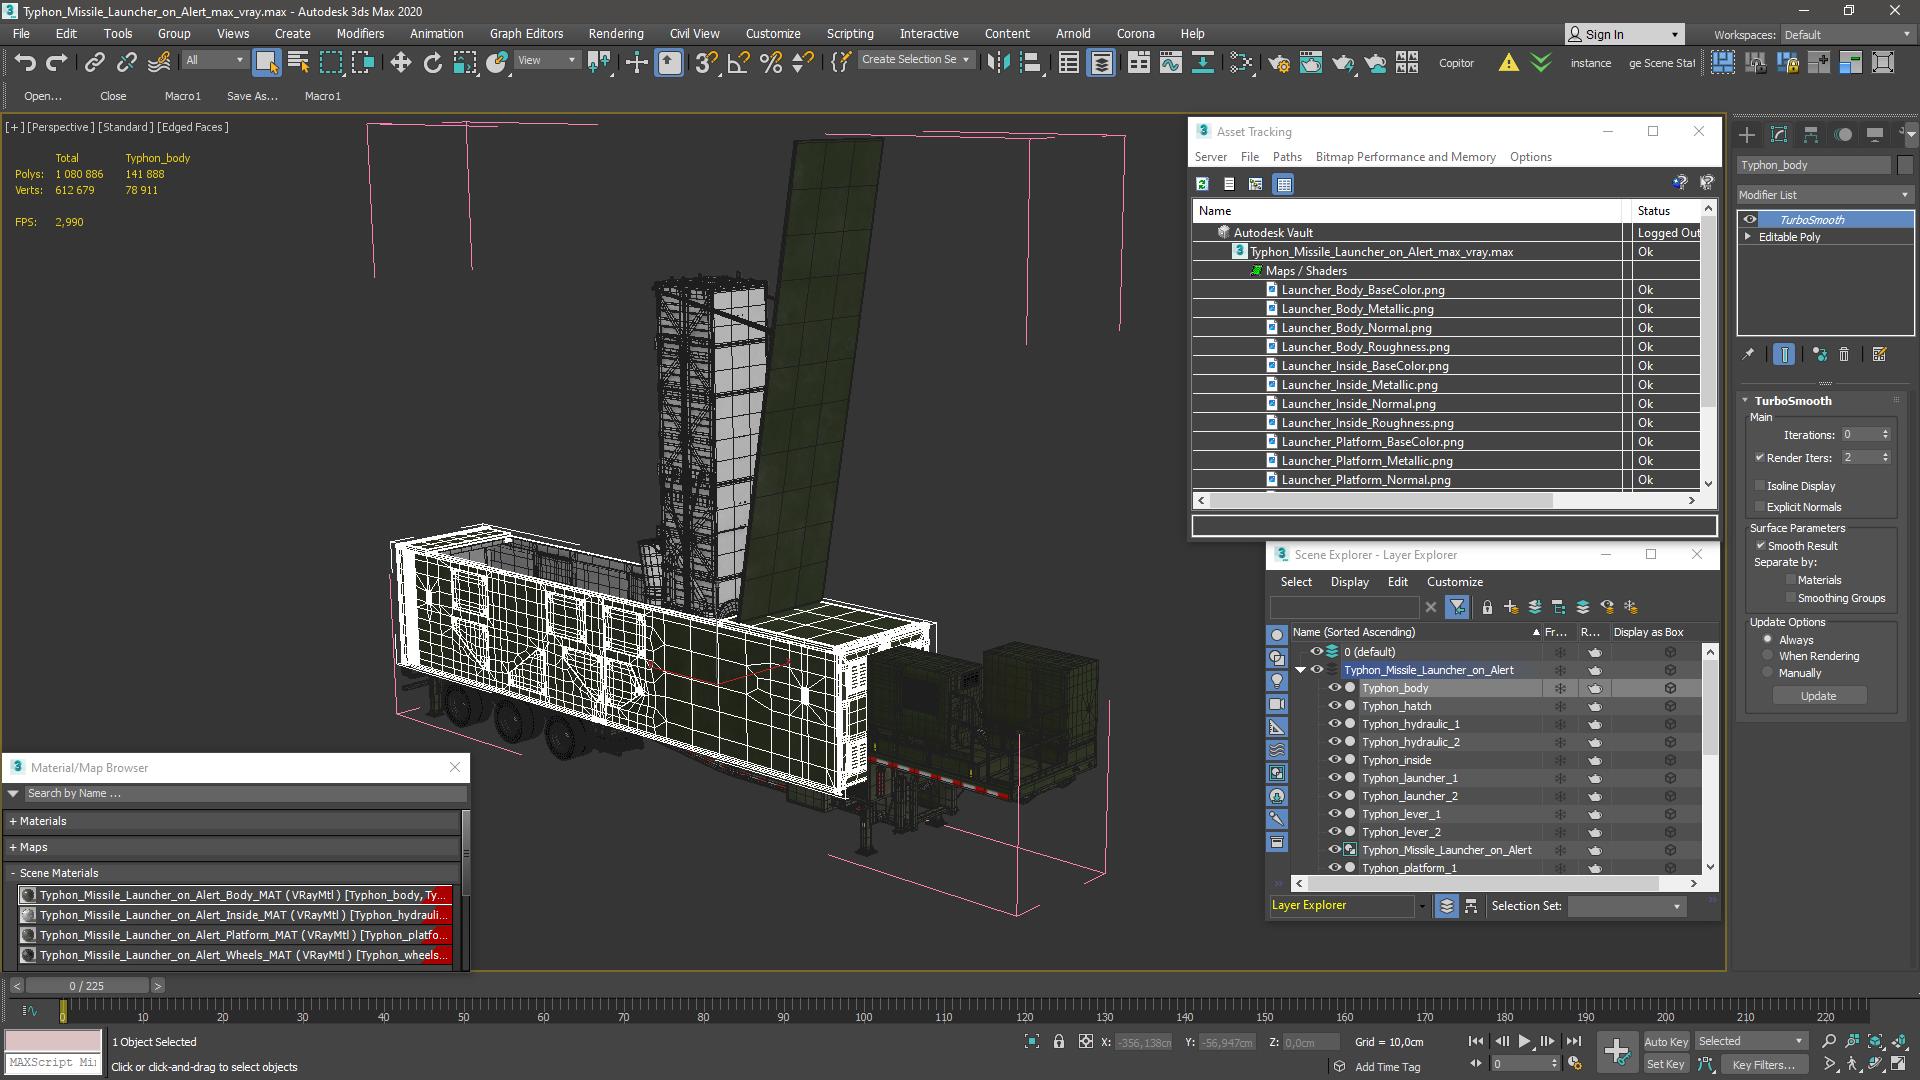Select the Always update radio button
The image size is (1920, 1080).
[x=1768, y=640]
